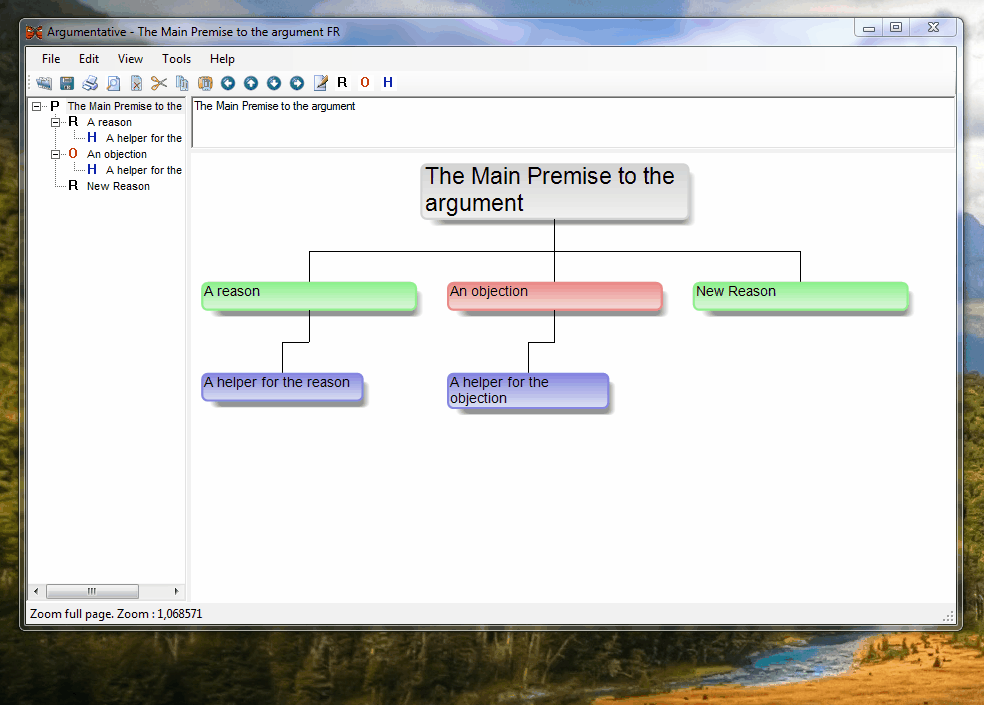Add an Objection with toolbar O button
This screenshot has height=705, width=984.
[365, 82]
